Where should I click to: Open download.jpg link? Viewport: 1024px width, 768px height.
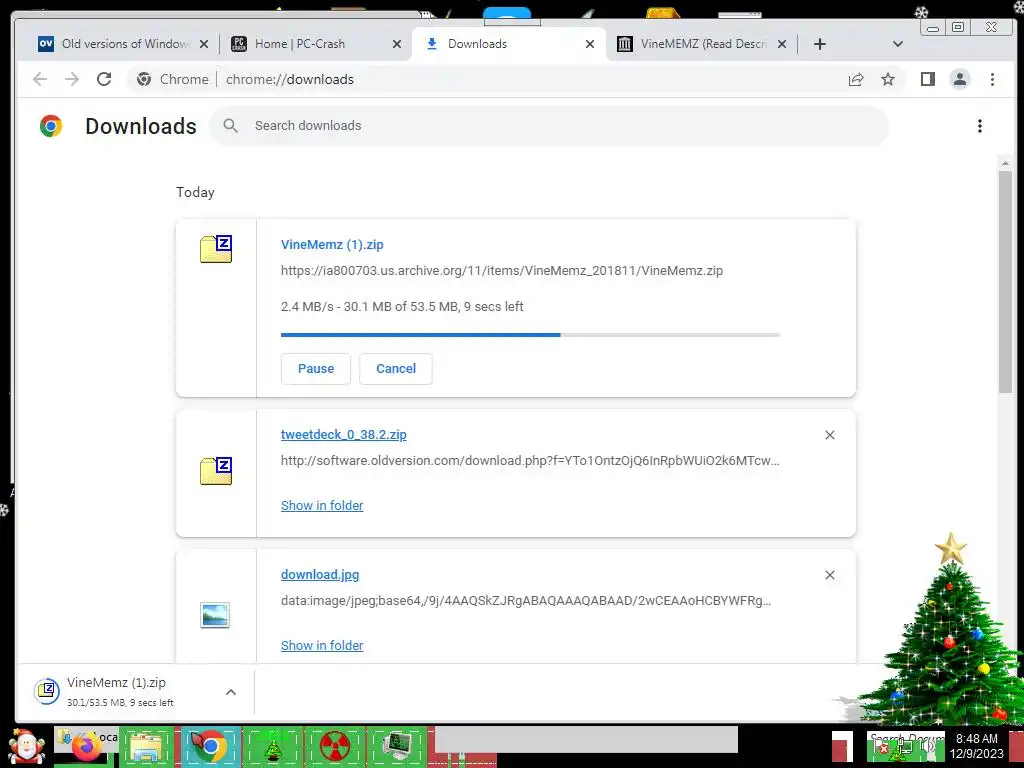[x=320, y=575]
